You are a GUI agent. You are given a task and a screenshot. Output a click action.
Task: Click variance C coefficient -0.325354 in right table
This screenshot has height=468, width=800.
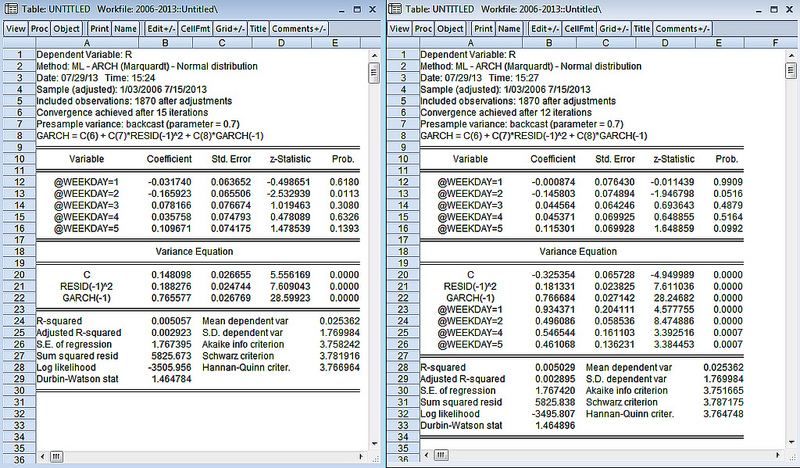tap(553, 275)
